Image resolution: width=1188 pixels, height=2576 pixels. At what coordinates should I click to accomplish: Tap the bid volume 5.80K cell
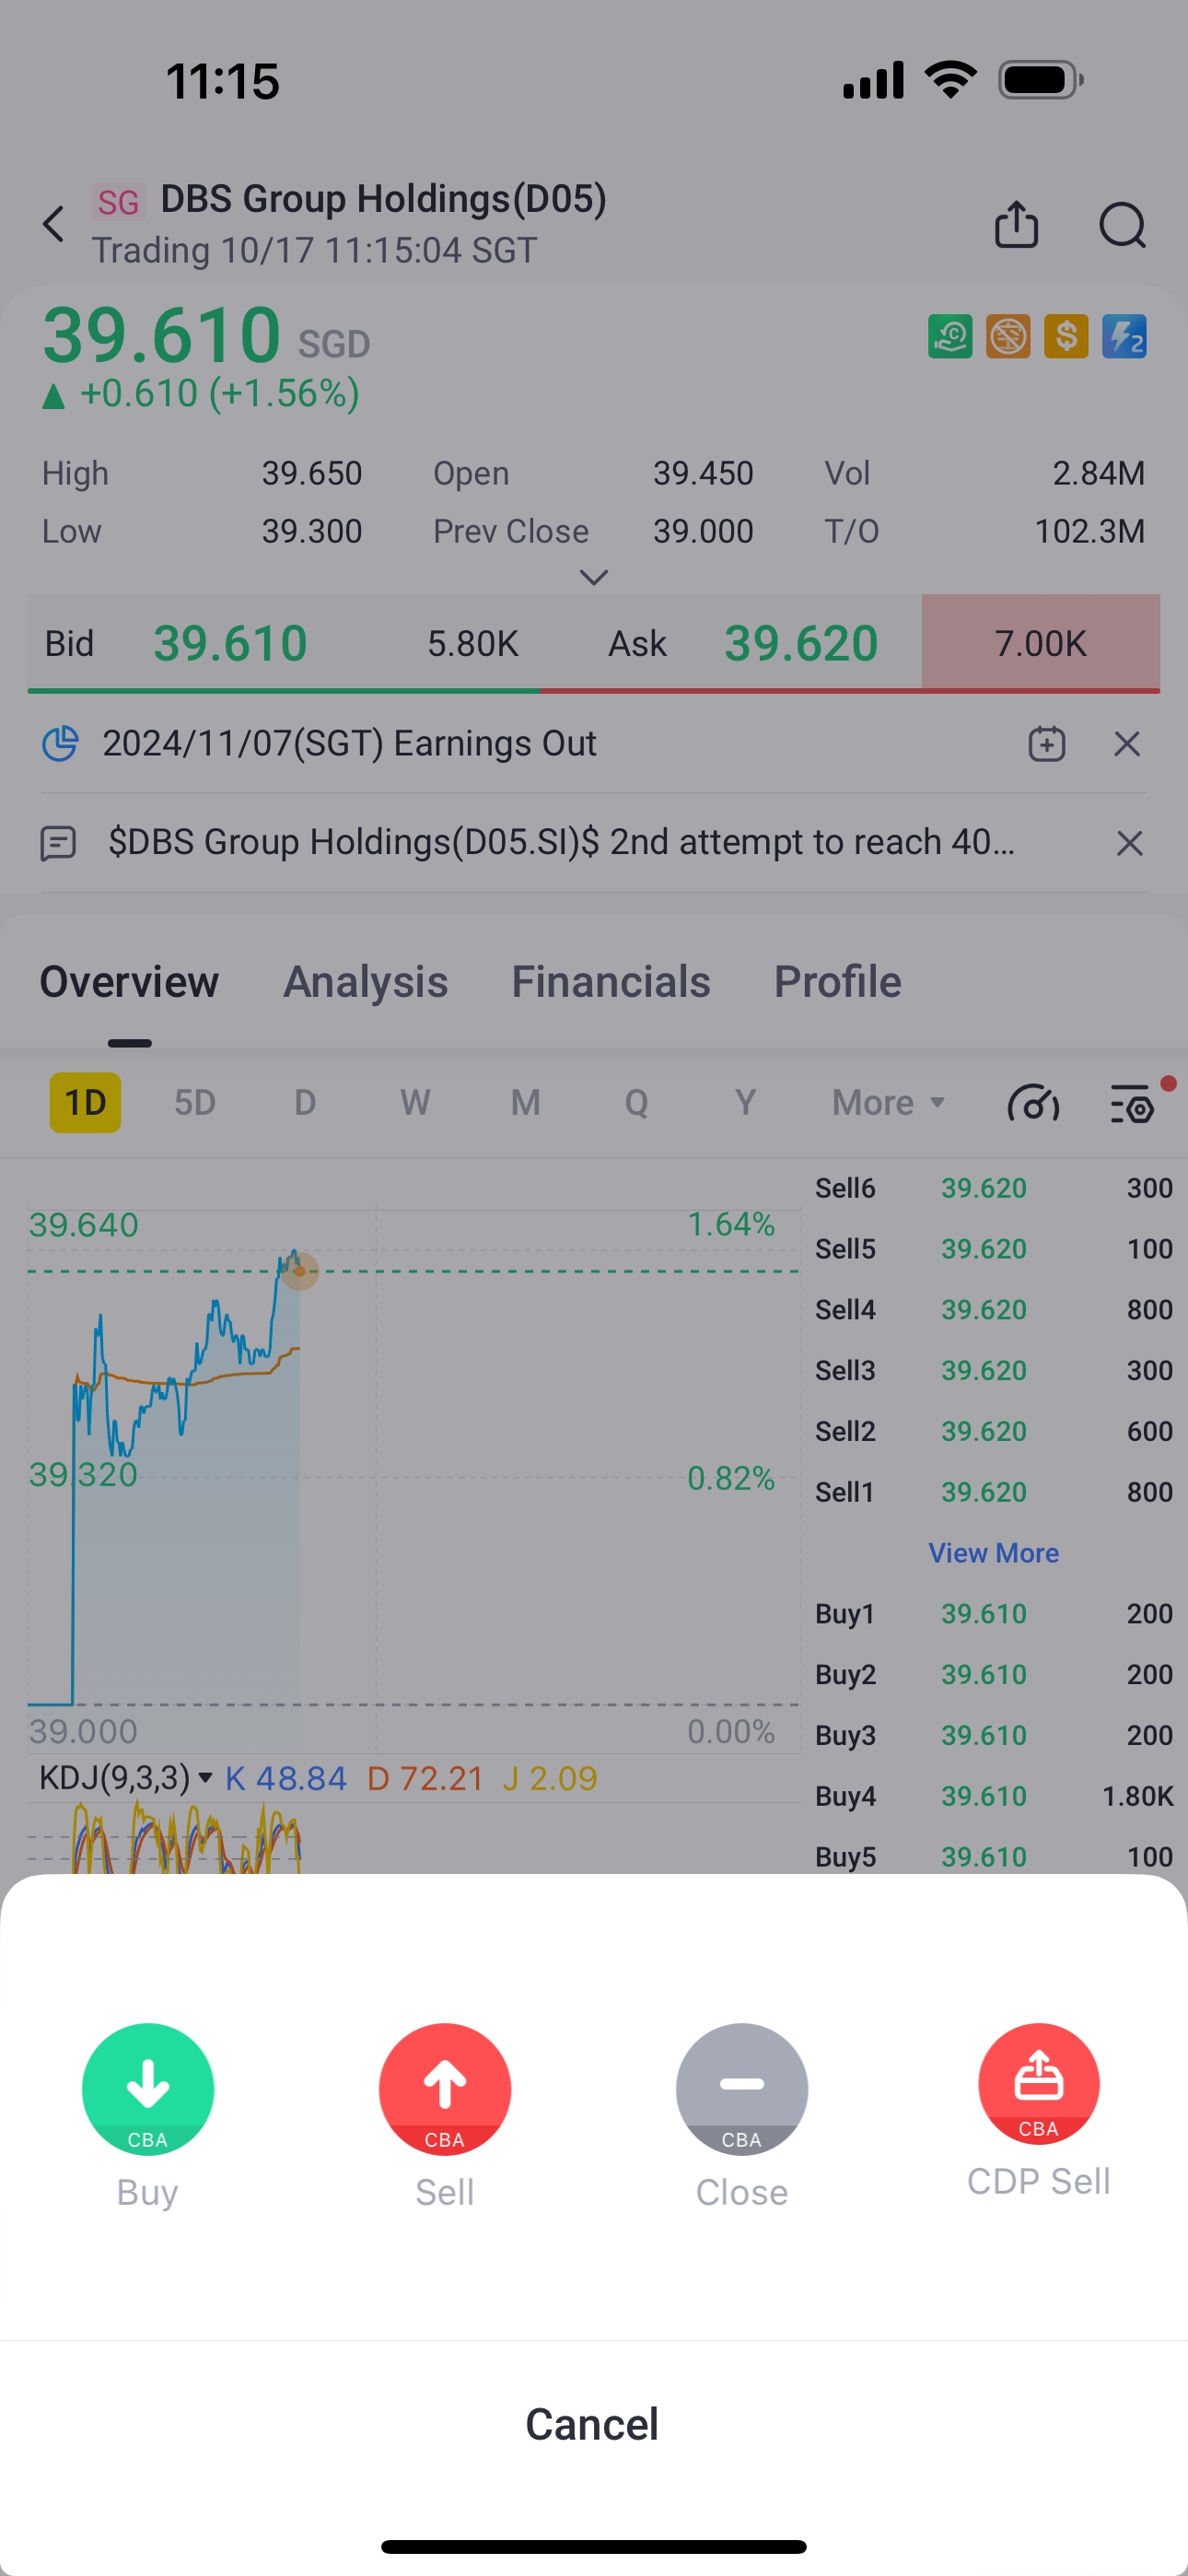(473, 643)
